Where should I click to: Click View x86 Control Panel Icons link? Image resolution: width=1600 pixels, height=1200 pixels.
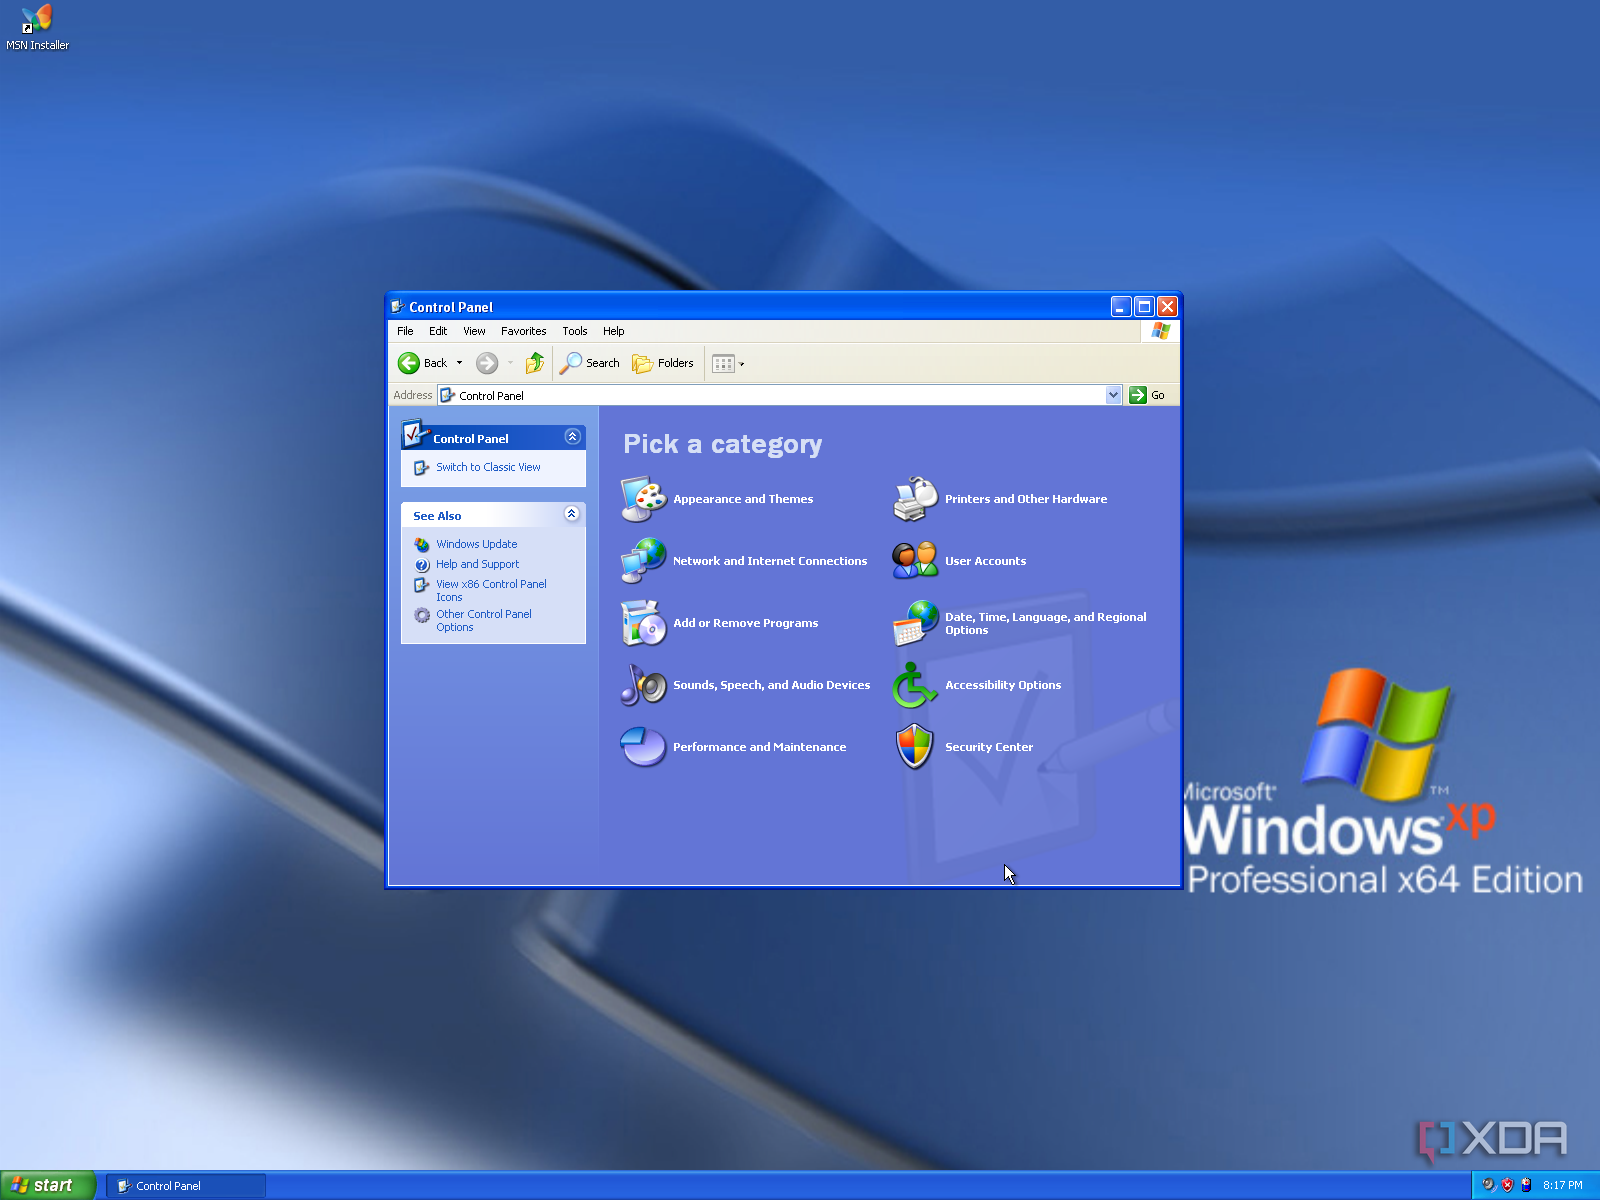point(491,590)
